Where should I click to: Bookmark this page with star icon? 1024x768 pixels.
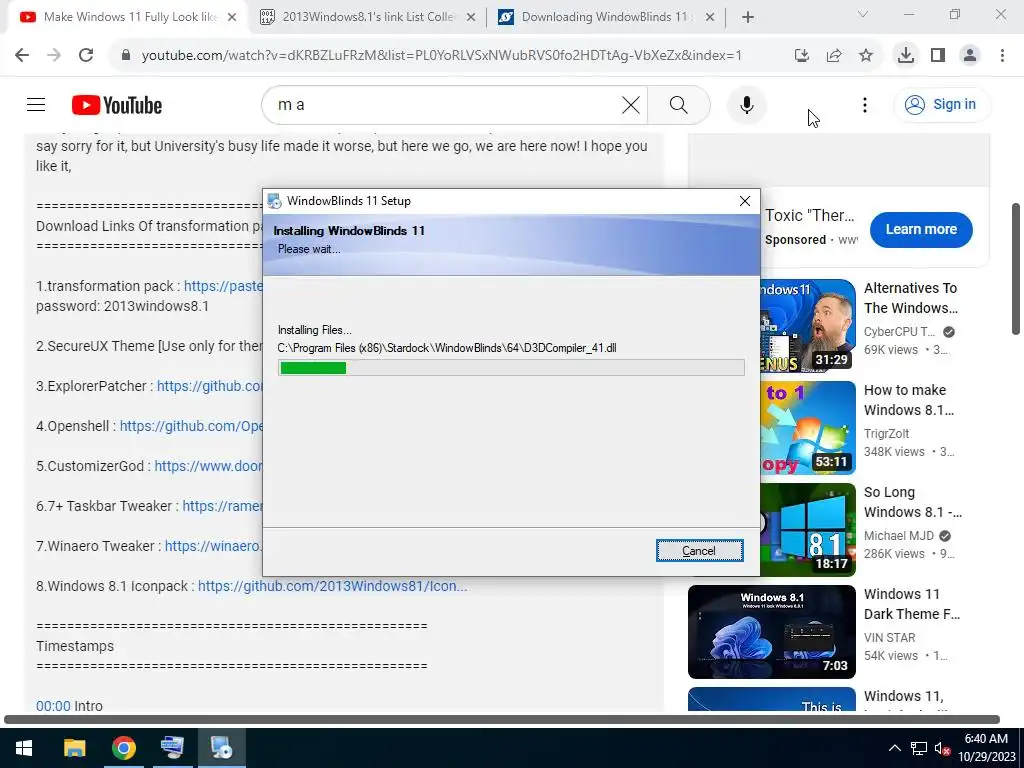click(x=866, y=56)
